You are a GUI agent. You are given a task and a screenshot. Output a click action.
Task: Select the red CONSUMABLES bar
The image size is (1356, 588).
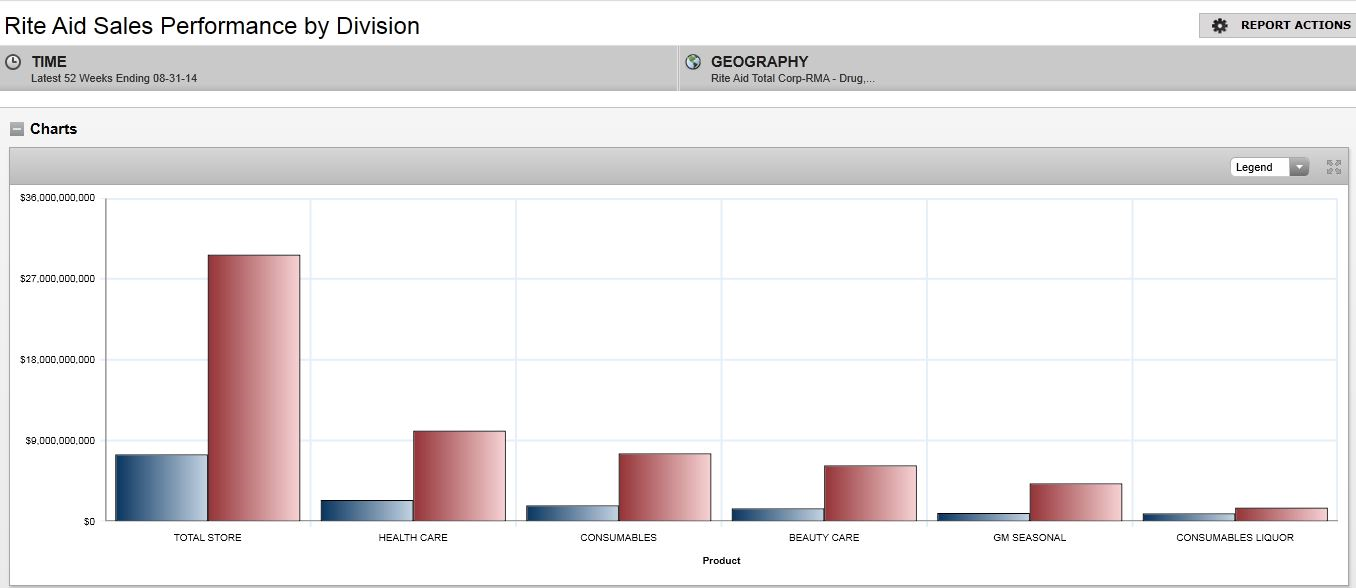(x=664, y=487)
